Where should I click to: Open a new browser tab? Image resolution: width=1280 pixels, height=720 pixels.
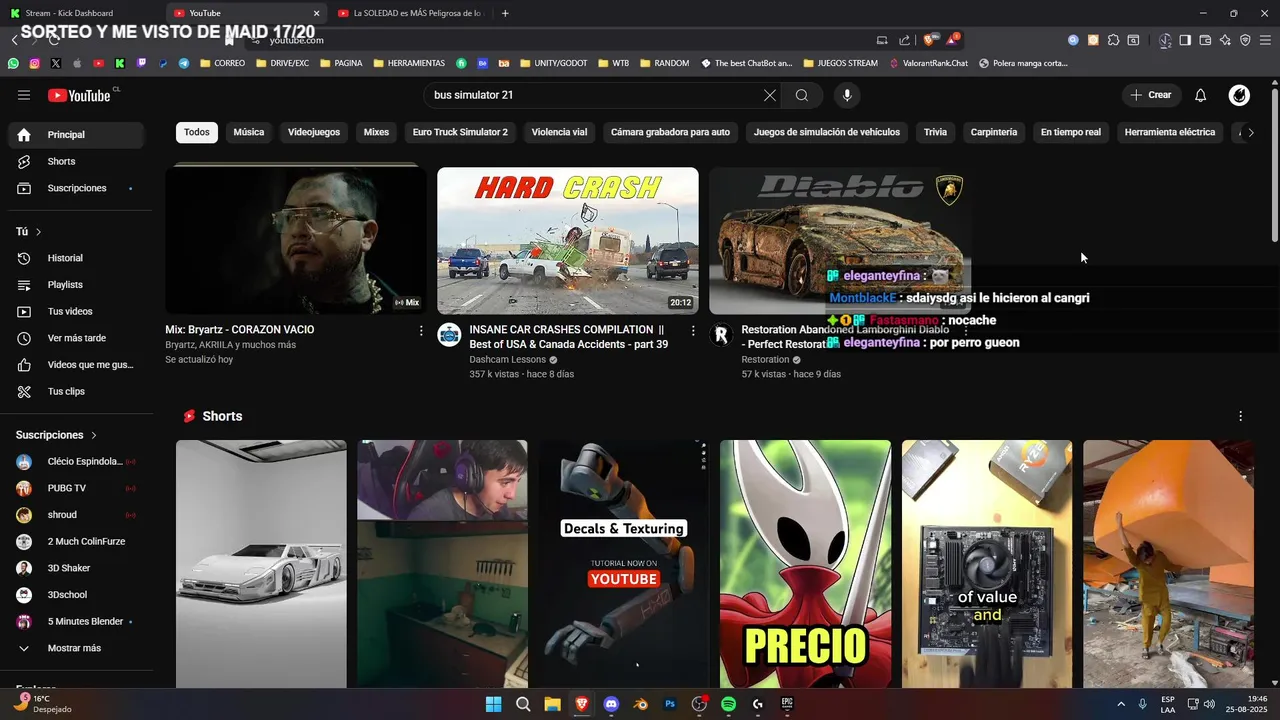coord(505,13)
